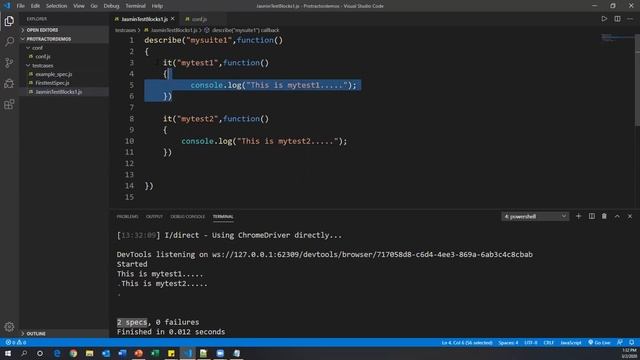Maximize the terminal panel size

(617, 216)
